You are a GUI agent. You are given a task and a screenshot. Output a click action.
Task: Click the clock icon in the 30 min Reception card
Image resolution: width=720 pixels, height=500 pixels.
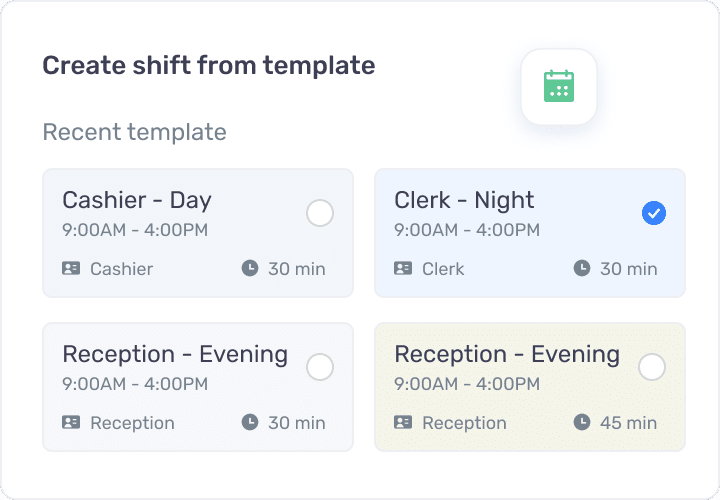pyautogui.click(x=250, y=422)
